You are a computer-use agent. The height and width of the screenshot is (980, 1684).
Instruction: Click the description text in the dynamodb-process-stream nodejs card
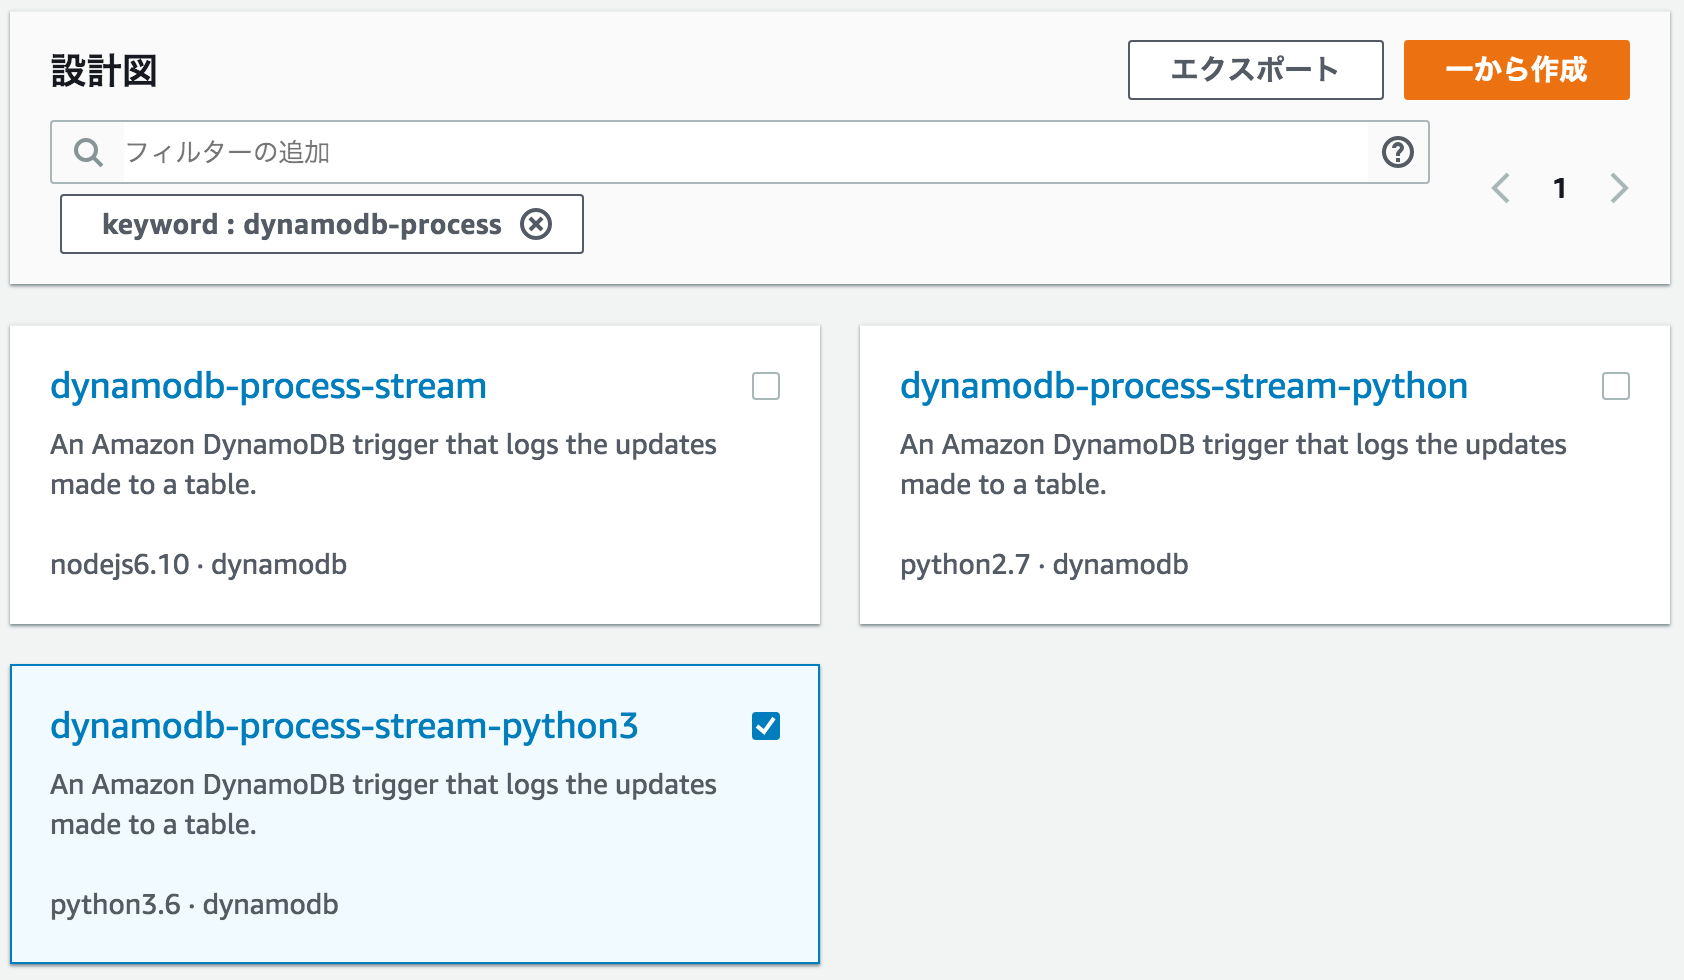[x=383, y=464]
